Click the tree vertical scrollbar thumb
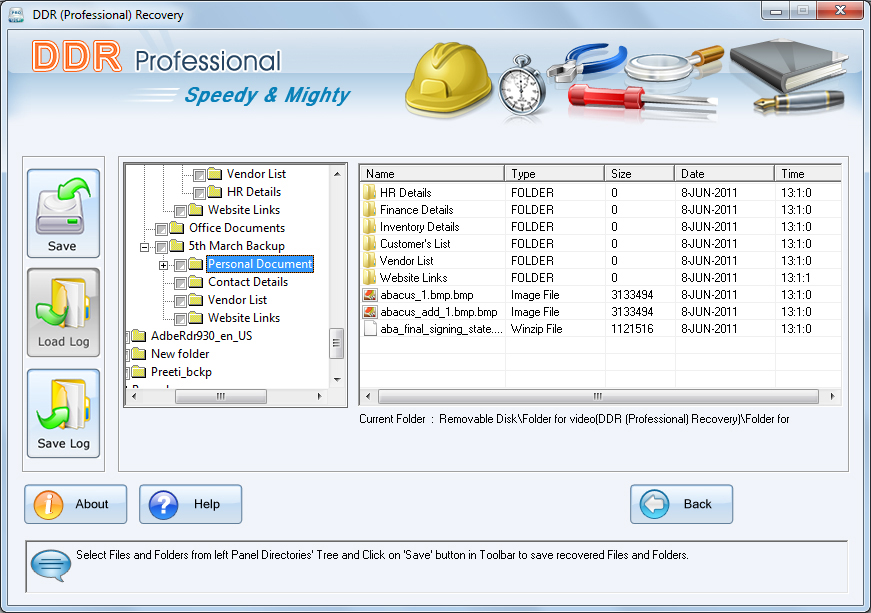The image size is (871, 613). point(336,343)
